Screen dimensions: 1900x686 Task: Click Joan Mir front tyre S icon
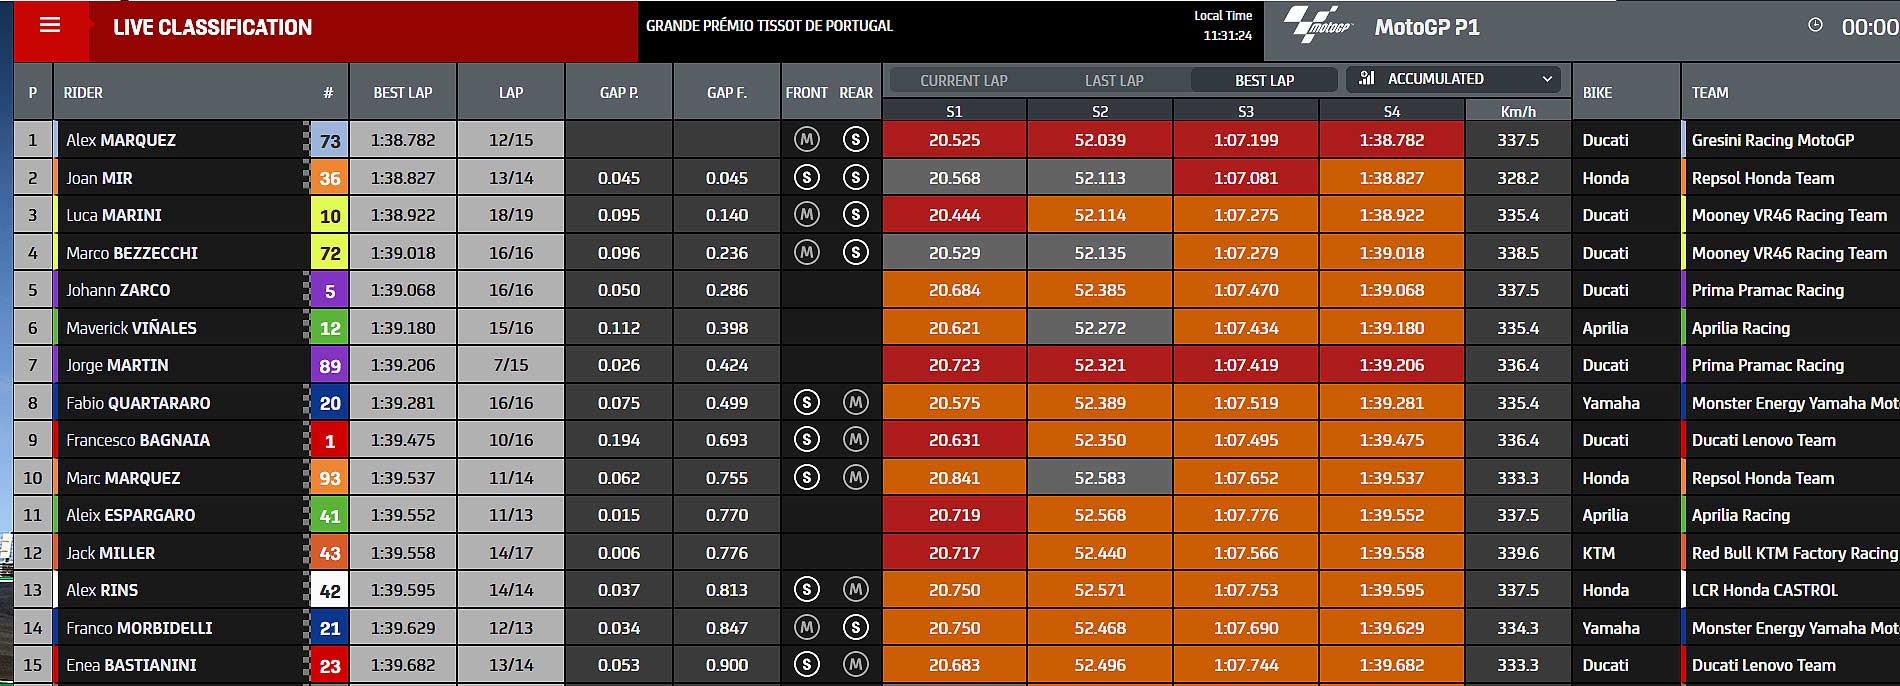pos(807,178)
